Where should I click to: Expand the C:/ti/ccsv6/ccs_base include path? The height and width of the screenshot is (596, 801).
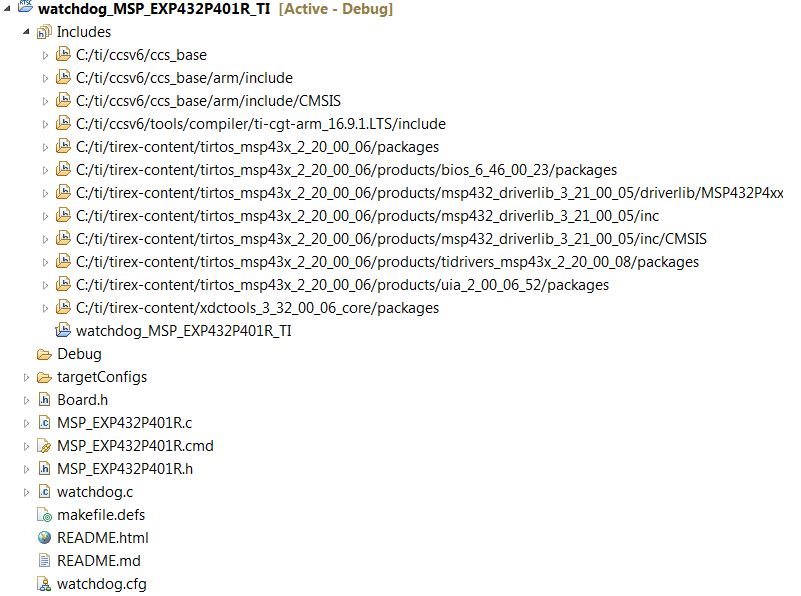pyautogui.click(x=45, y=55)
